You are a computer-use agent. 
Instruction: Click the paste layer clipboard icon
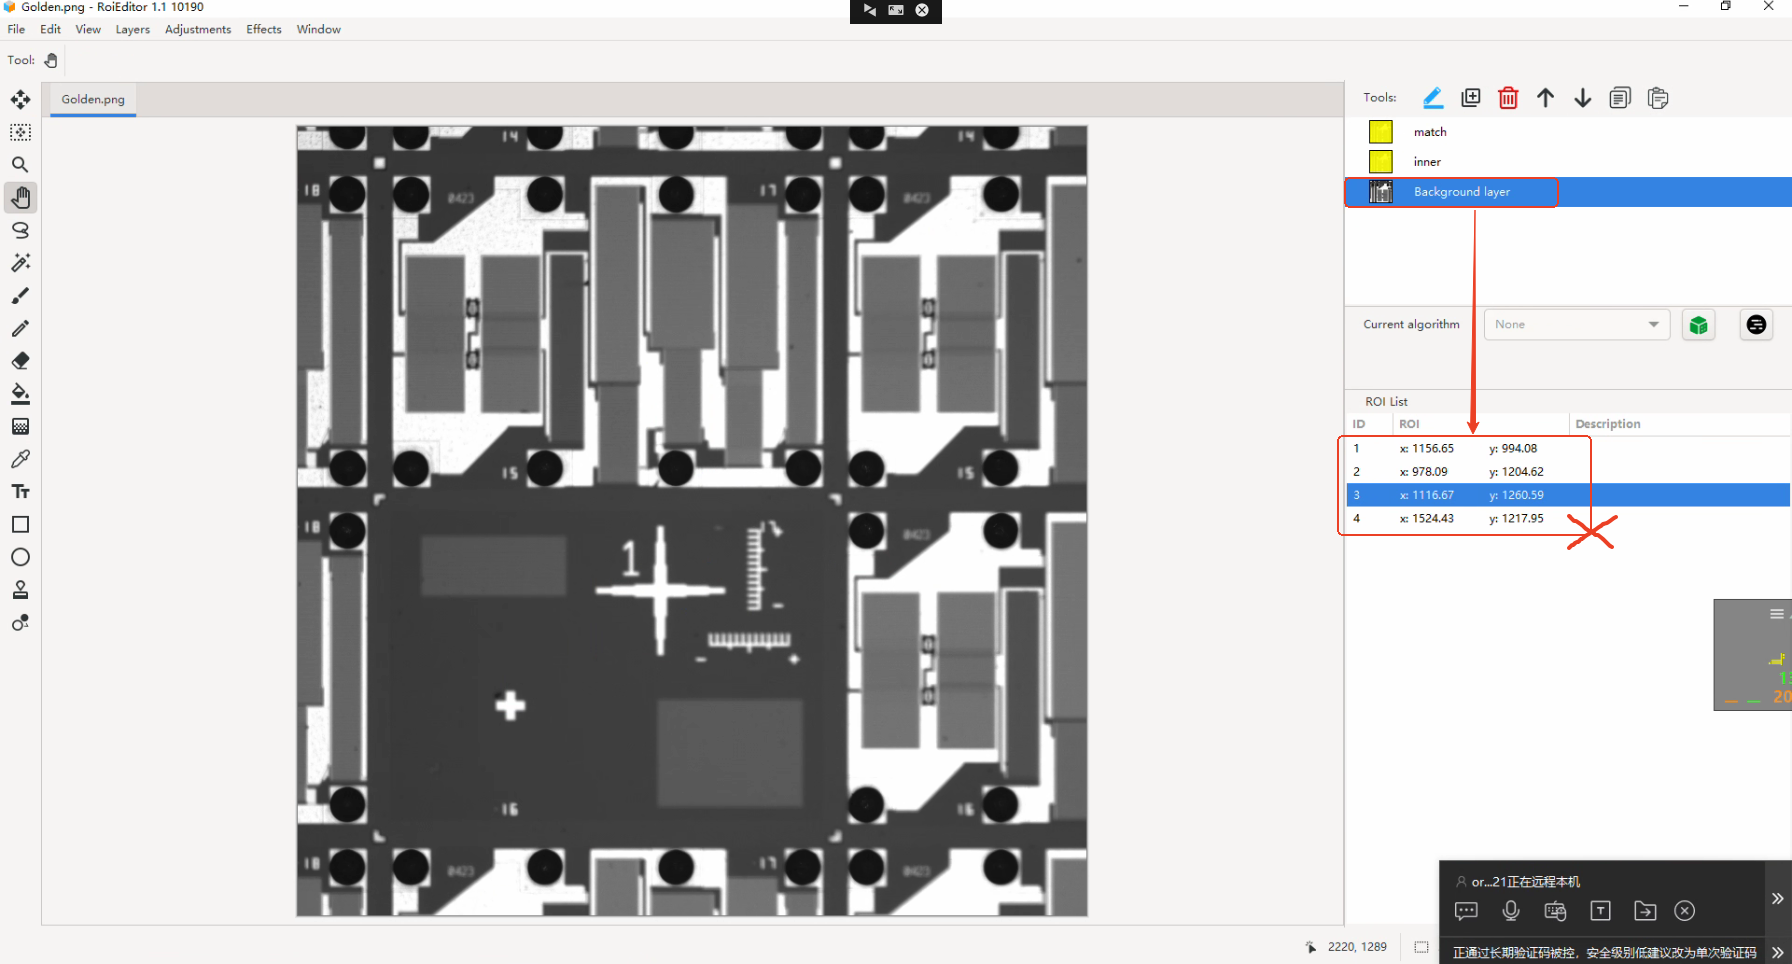(x=1658, y=98)
